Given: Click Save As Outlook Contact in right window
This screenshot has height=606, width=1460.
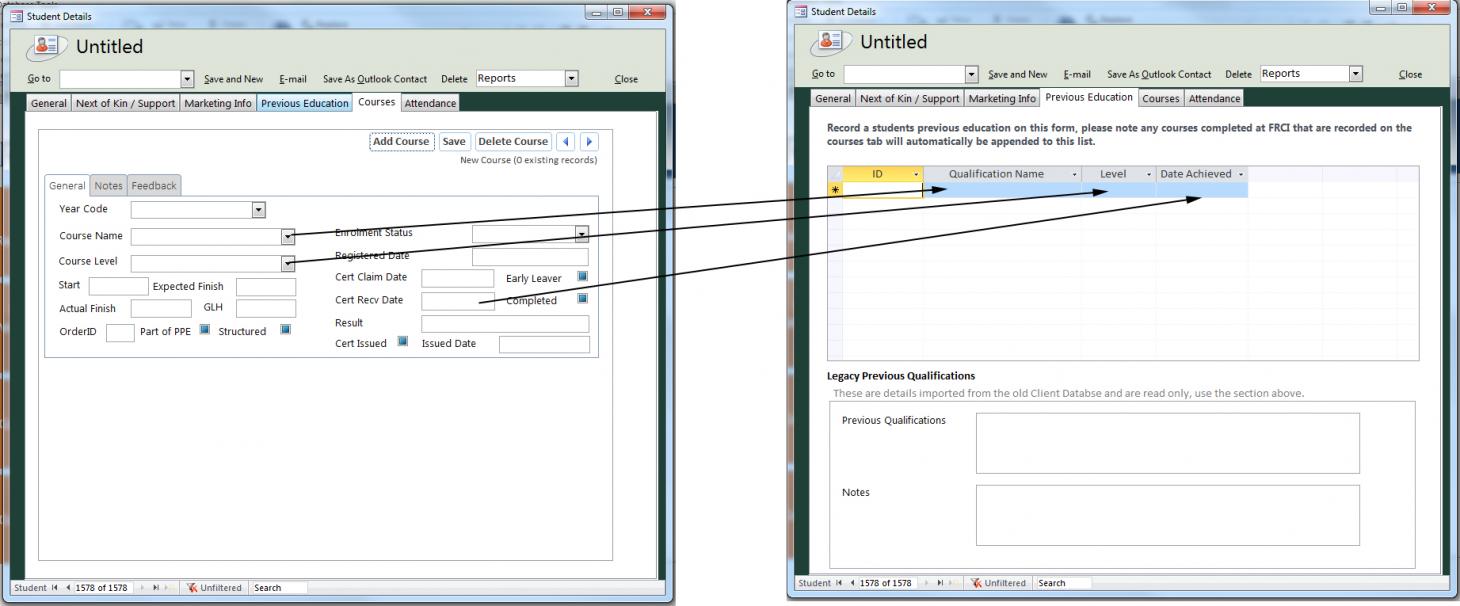Looking at the screenshot, I should 1159,74.
